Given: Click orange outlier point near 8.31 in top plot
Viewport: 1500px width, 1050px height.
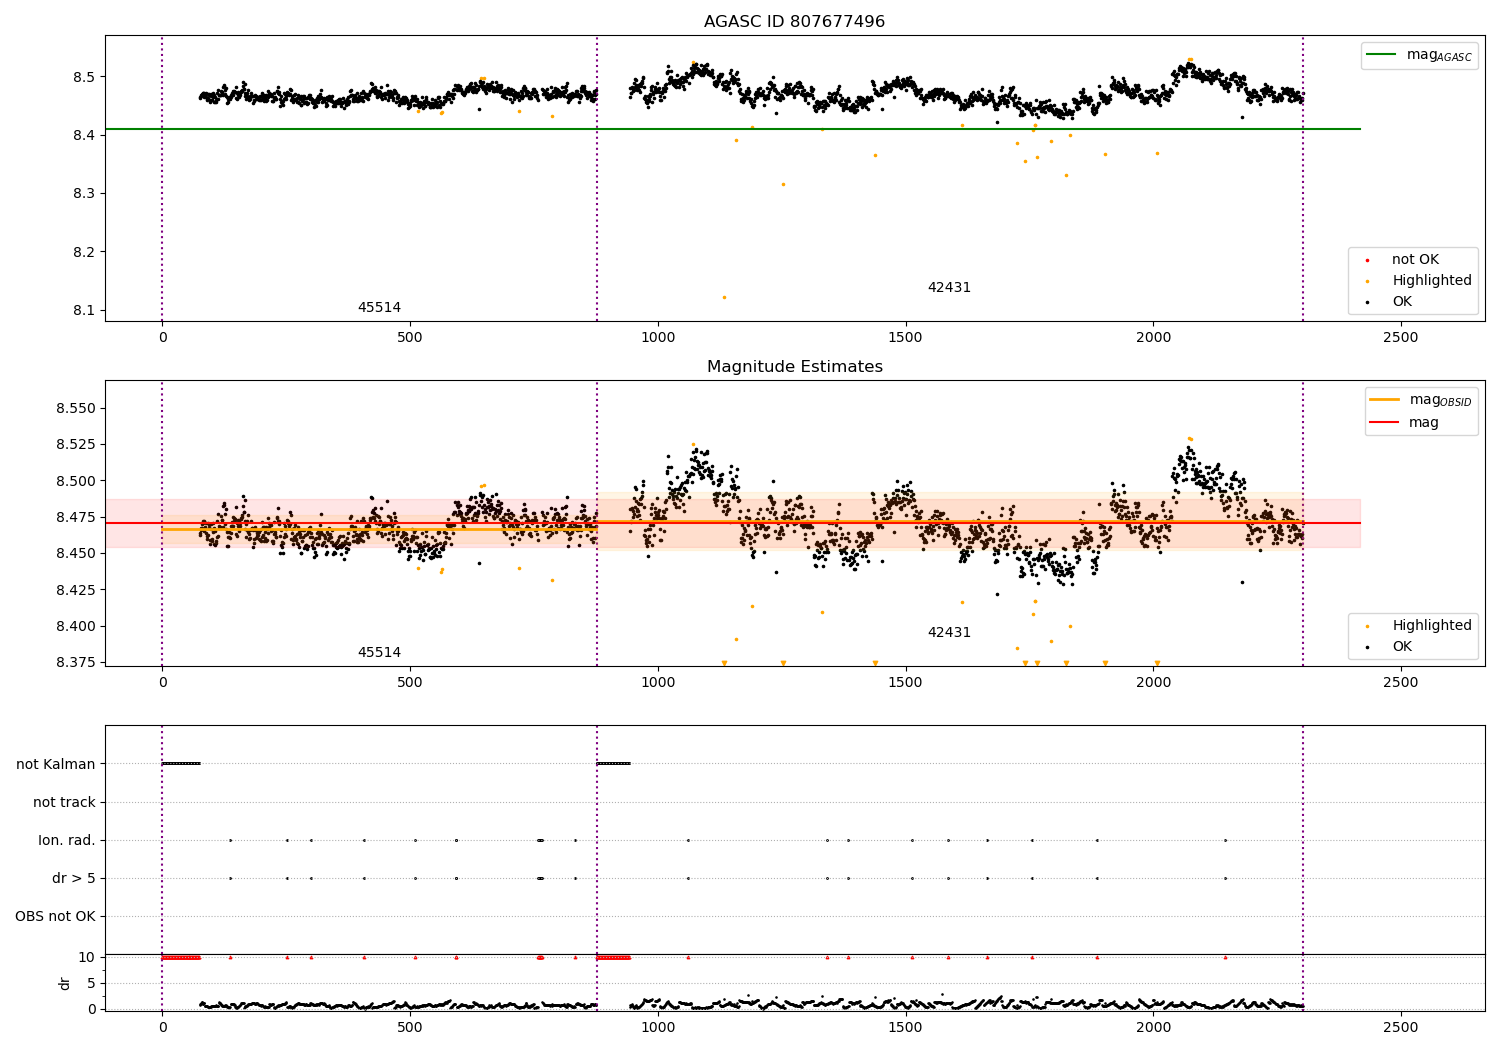Looking at the screenshot, I should pos(783,184).
